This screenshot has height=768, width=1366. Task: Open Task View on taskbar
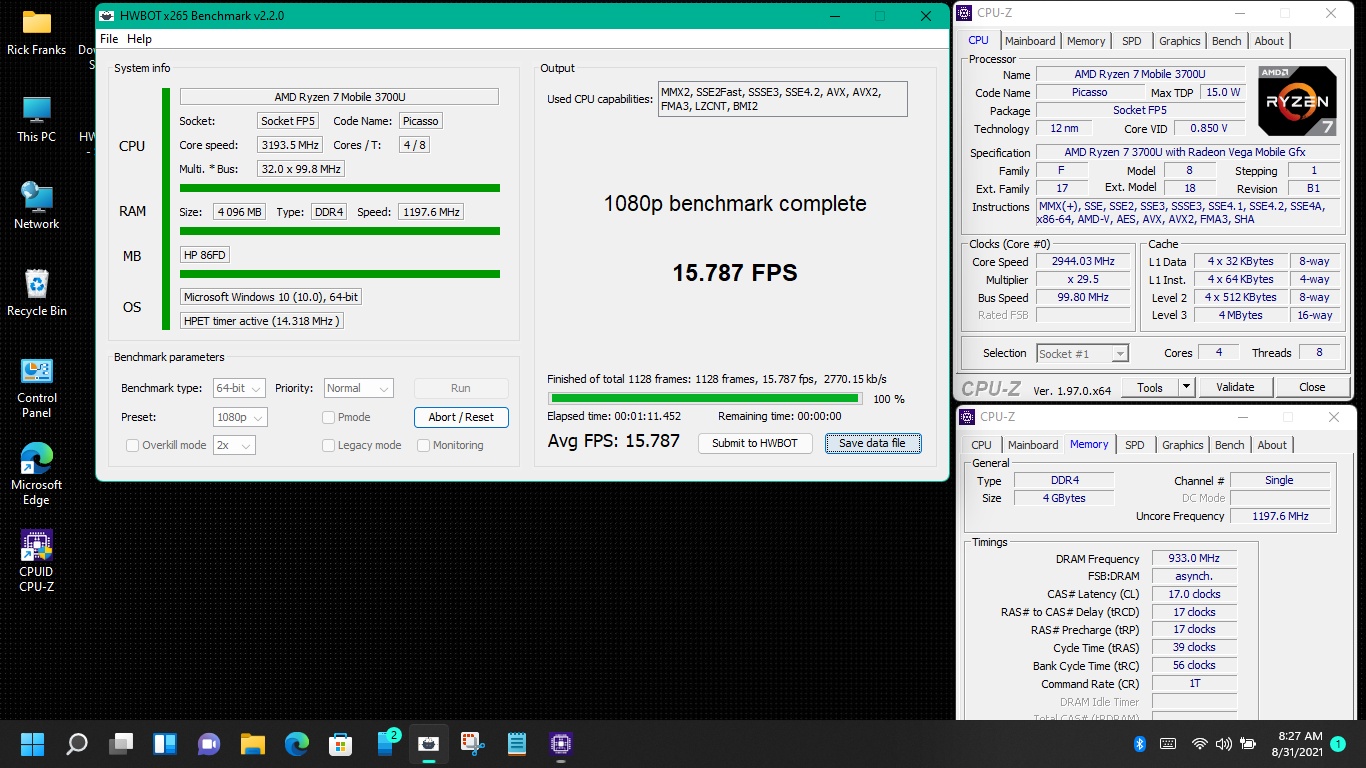[x=121, y=744]
